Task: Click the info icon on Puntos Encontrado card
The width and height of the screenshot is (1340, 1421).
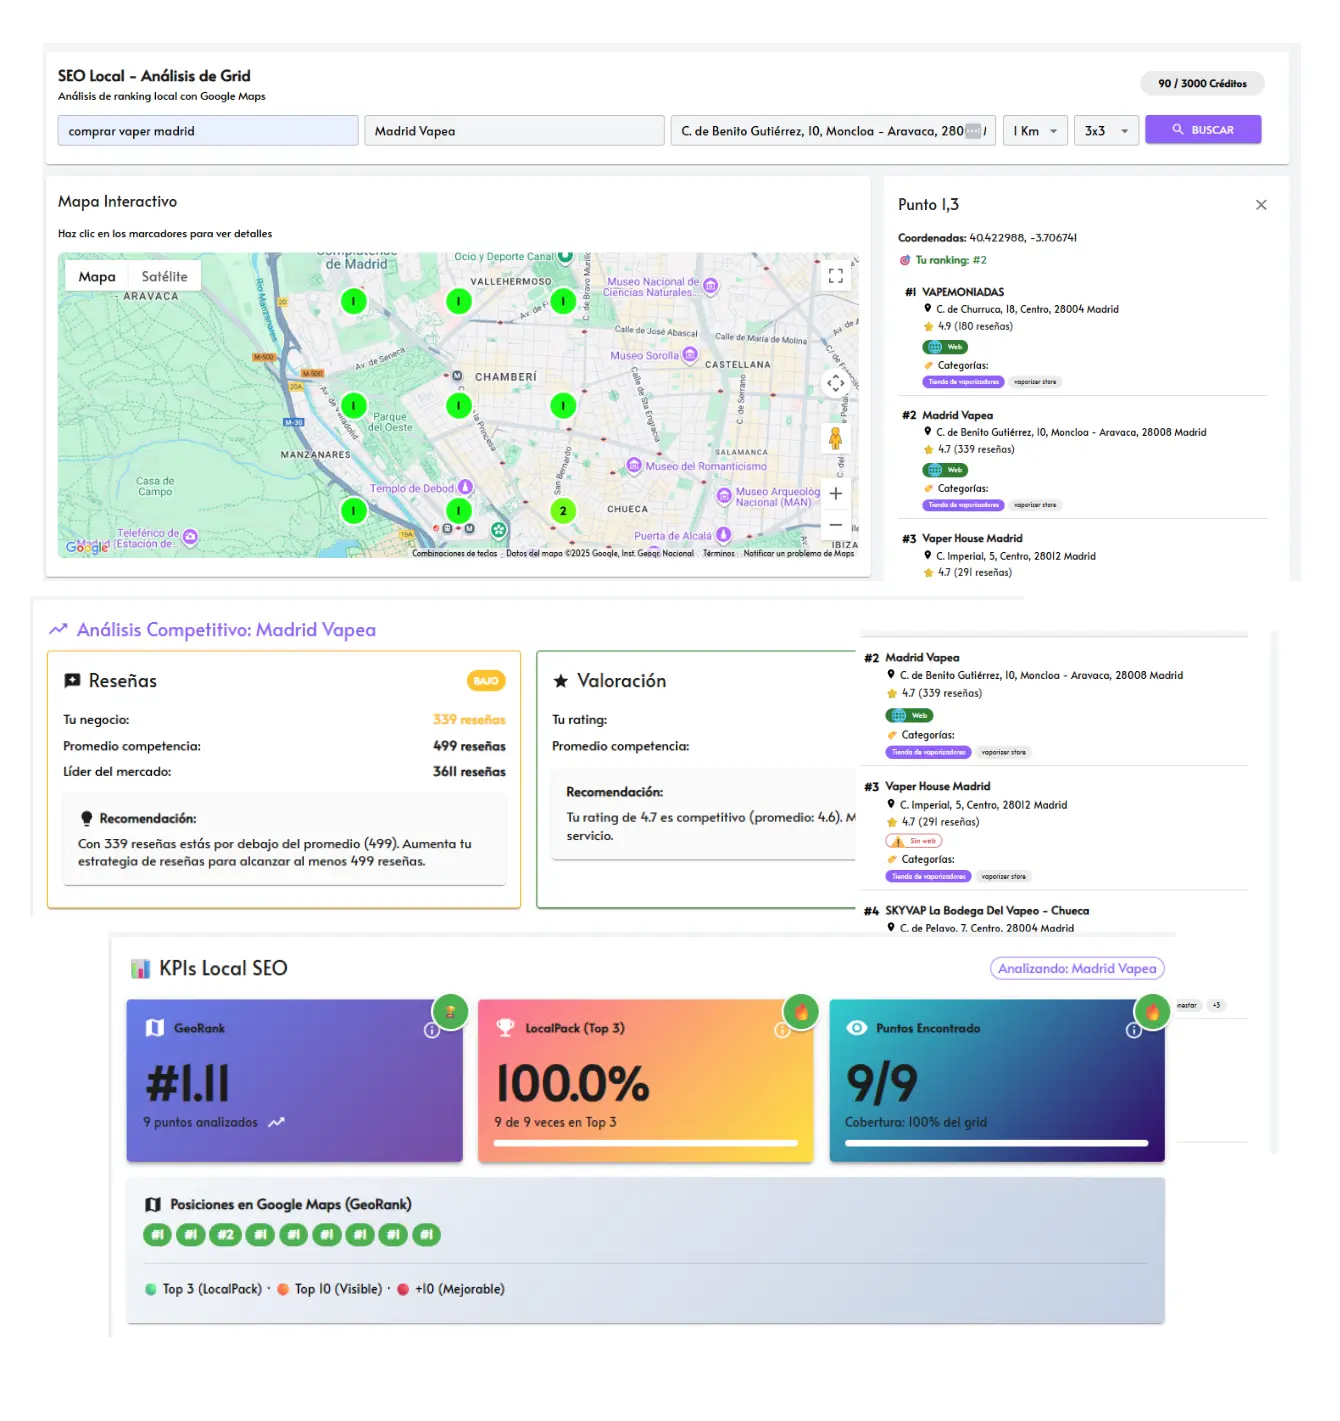Action: click(x=1134, y=1030)
